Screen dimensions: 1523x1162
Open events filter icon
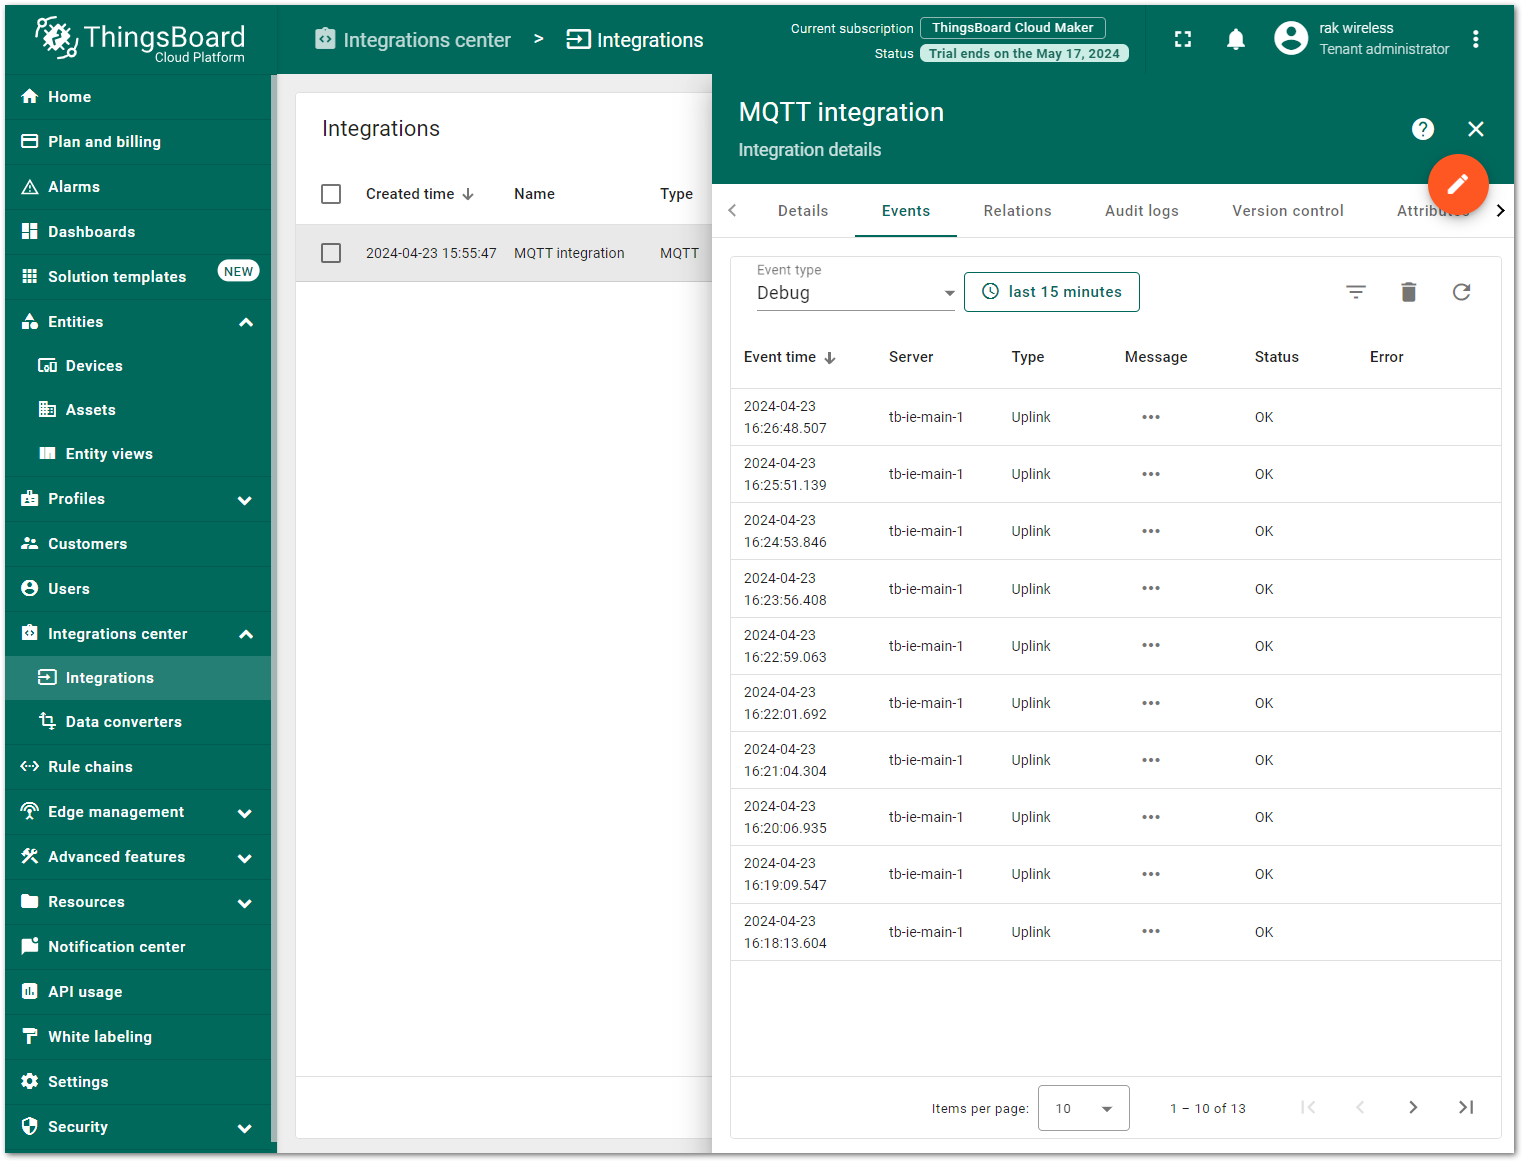[1356, 292]
